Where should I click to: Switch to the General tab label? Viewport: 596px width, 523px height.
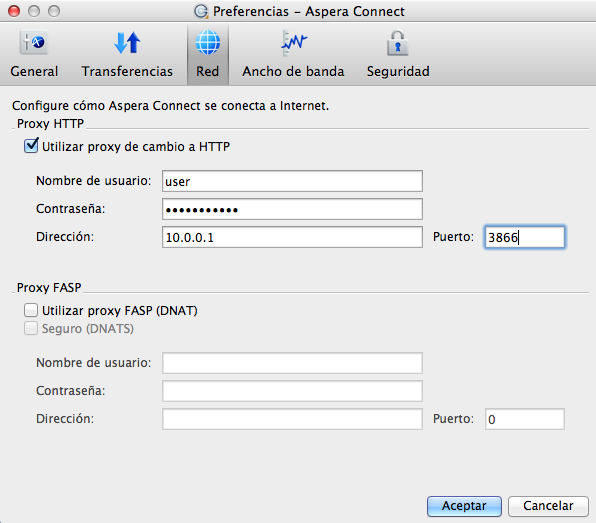34,71
